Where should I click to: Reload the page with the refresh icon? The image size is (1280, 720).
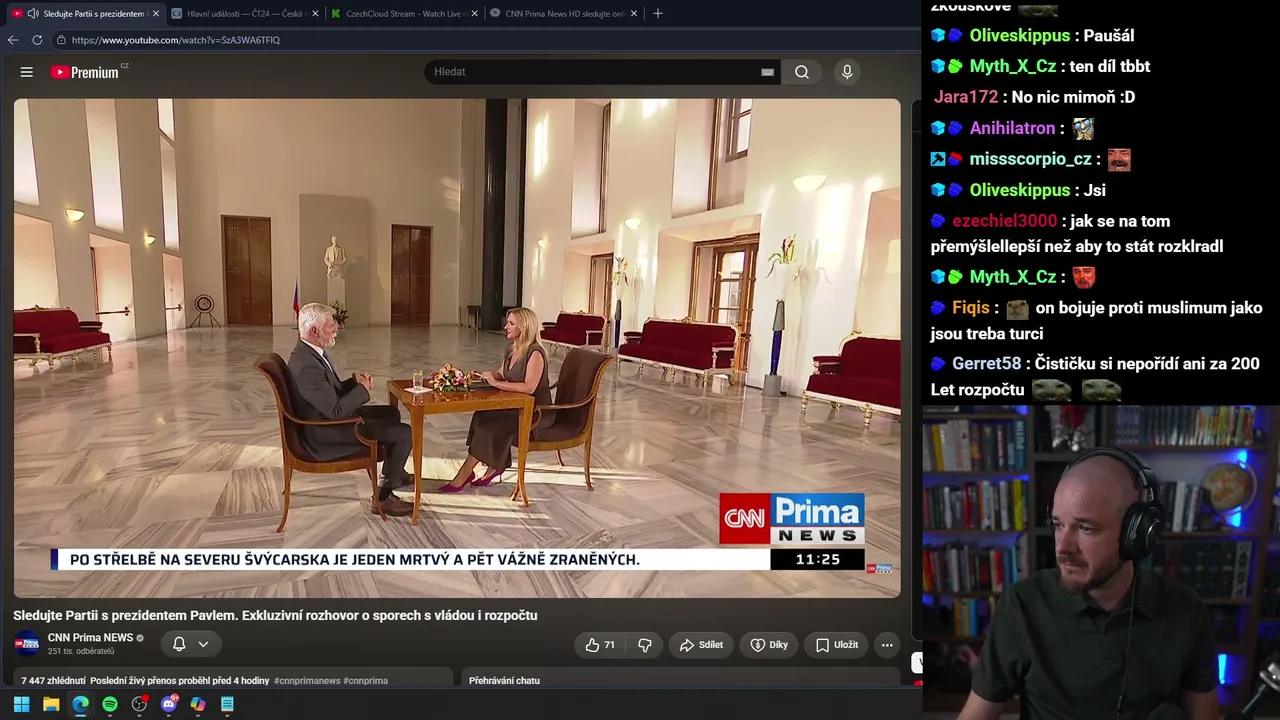click(37, 40)
